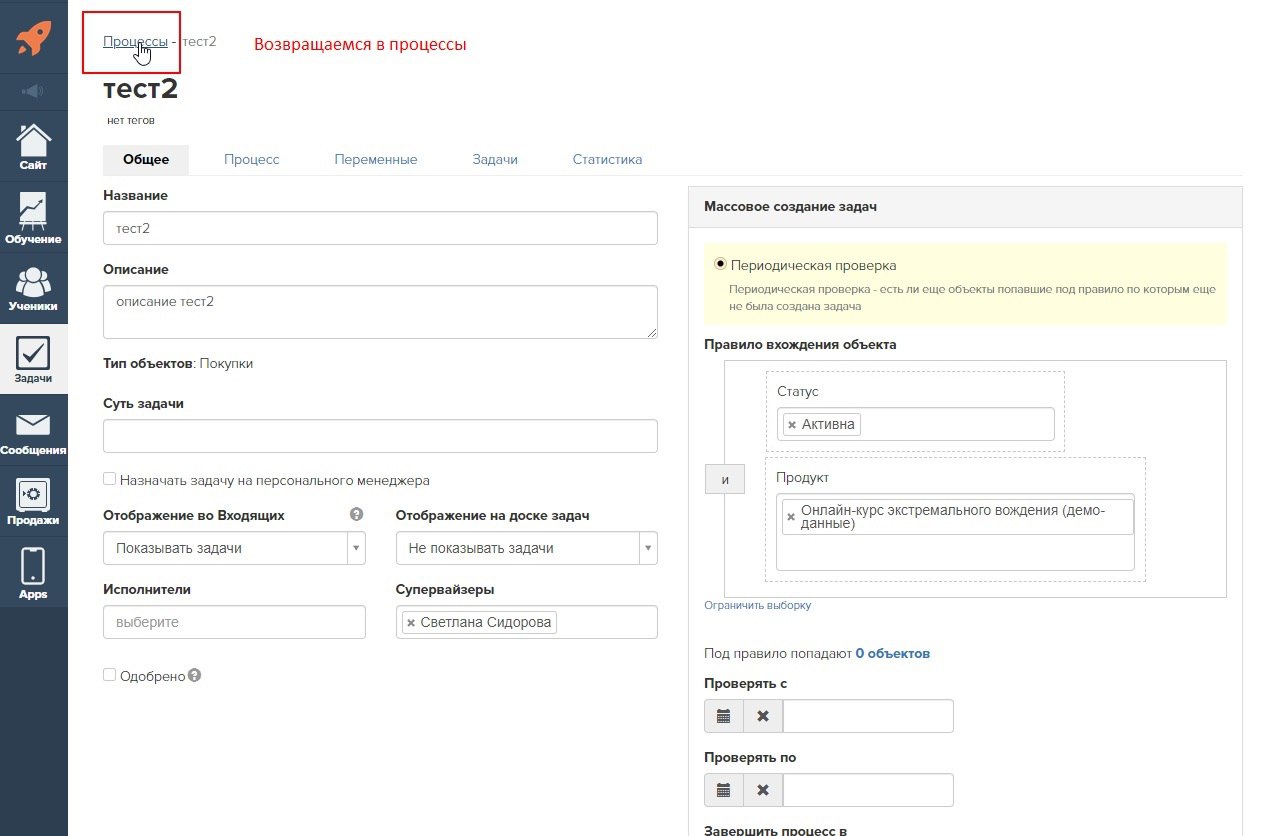
Task: Click the Процессы breadcrumb link
Action: tap(135, 41)
